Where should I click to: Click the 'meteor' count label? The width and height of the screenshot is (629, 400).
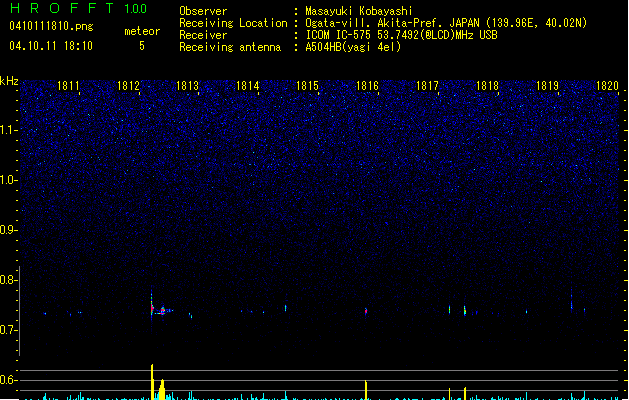(142, 31)
